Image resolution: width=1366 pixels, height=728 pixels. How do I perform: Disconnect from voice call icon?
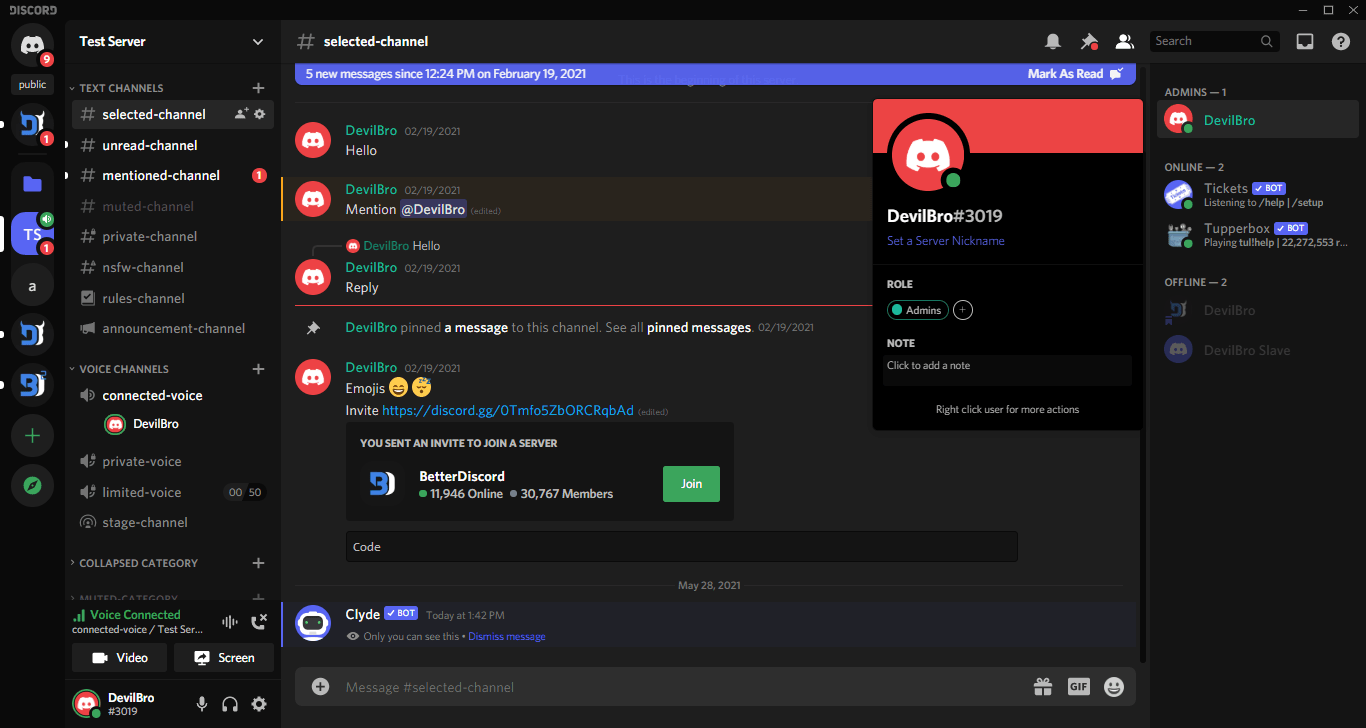[x=259, y=622]
